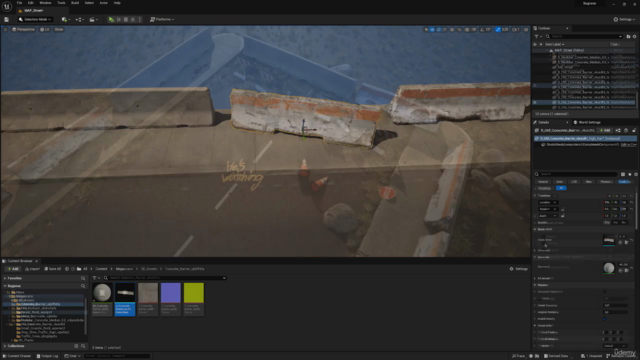
Task: Toggle visibility of the selected Concrete Barrier actor
Action: pos(535,102)
